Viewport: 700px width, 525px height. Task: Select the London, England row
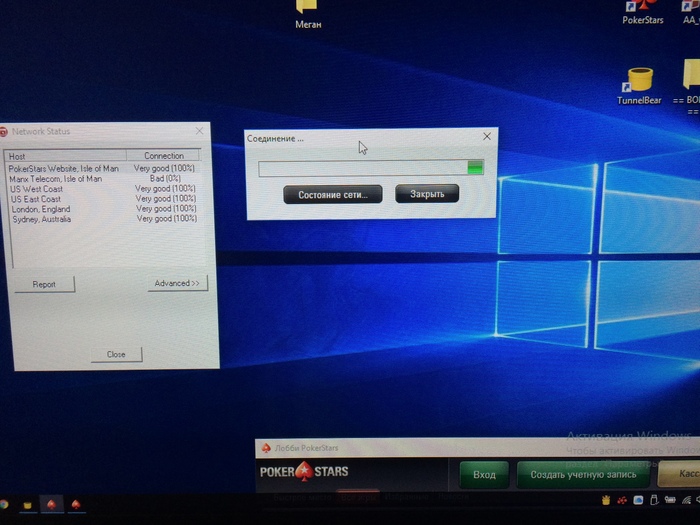pos(102,209)
